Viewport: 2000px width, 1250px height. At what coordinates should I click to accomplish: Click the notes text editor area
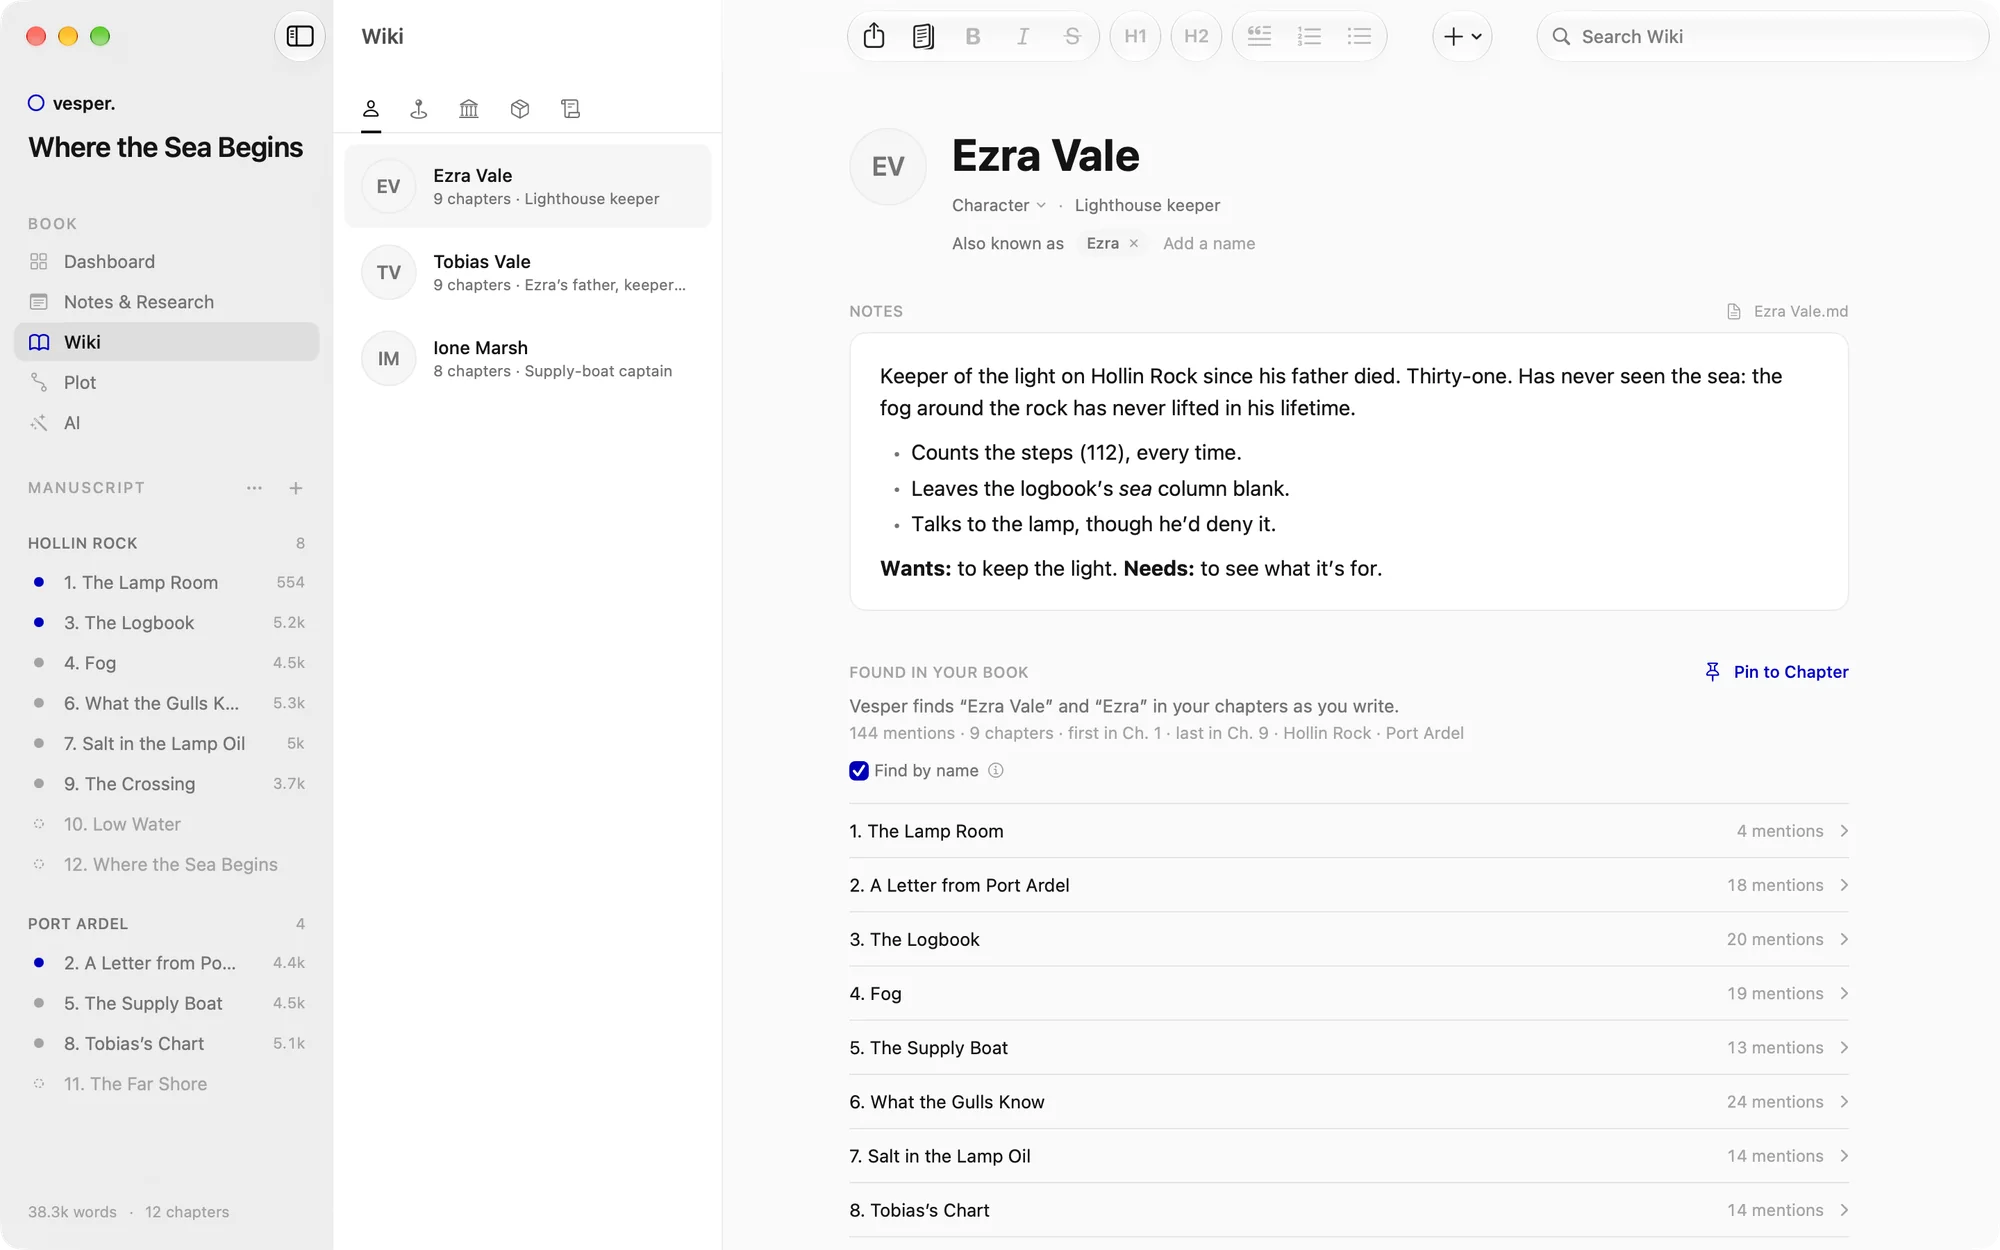[1349, 472]
